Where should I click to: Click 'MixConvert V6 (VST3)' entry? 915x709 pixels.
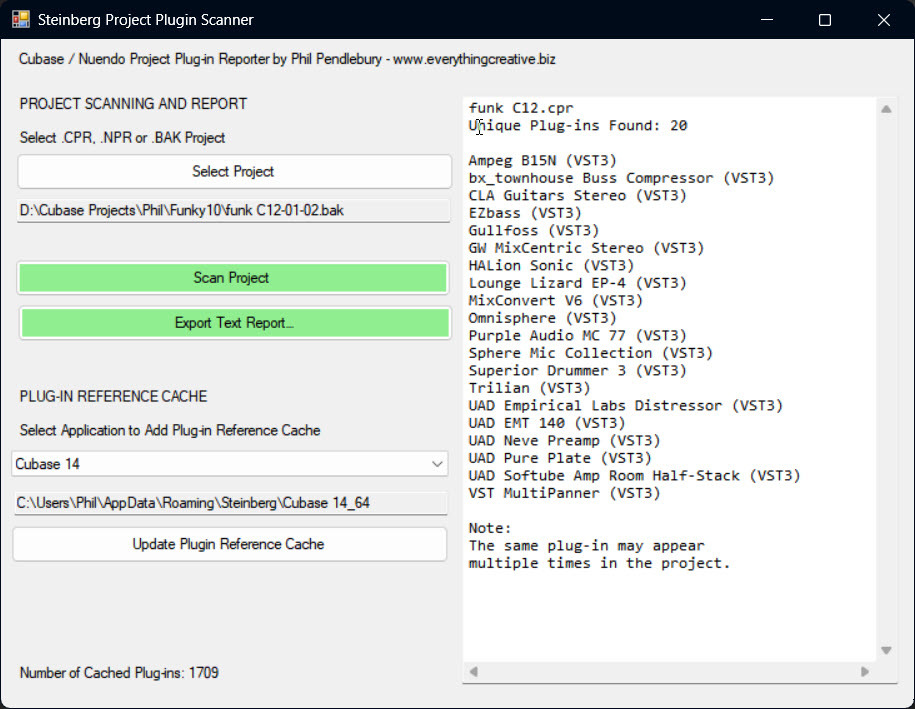pos(555,301)
